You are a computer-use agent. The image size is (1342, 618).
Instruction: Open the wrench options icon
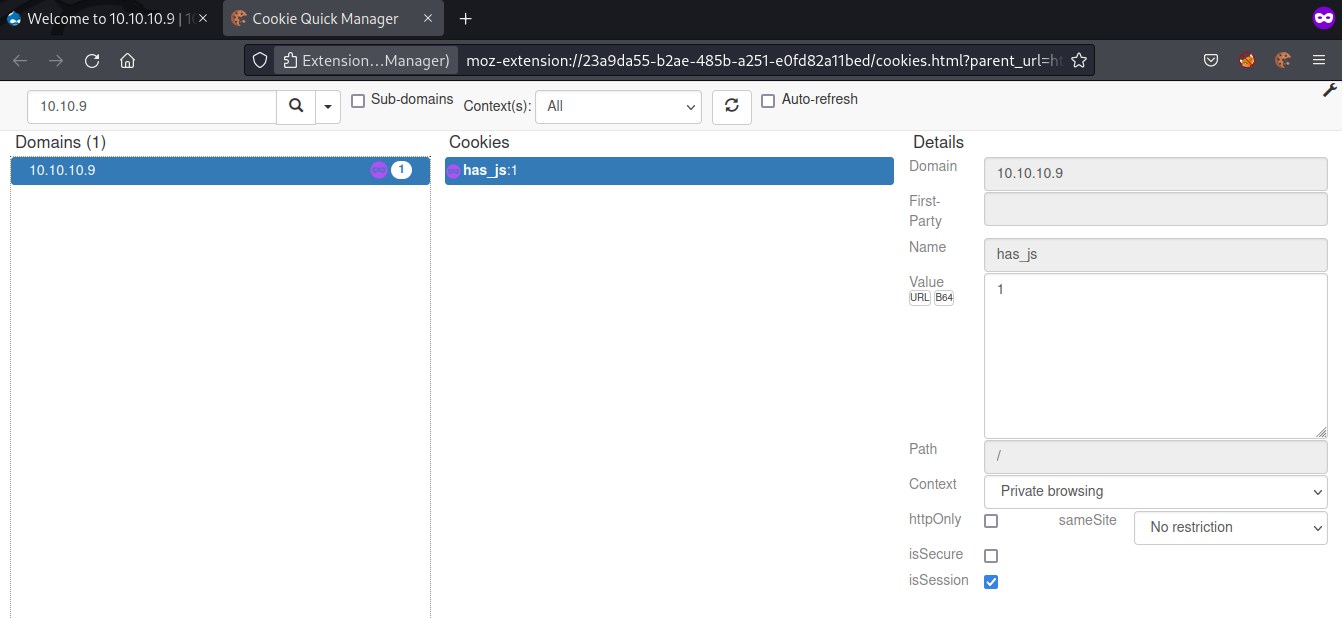[x=1329, y=90]
